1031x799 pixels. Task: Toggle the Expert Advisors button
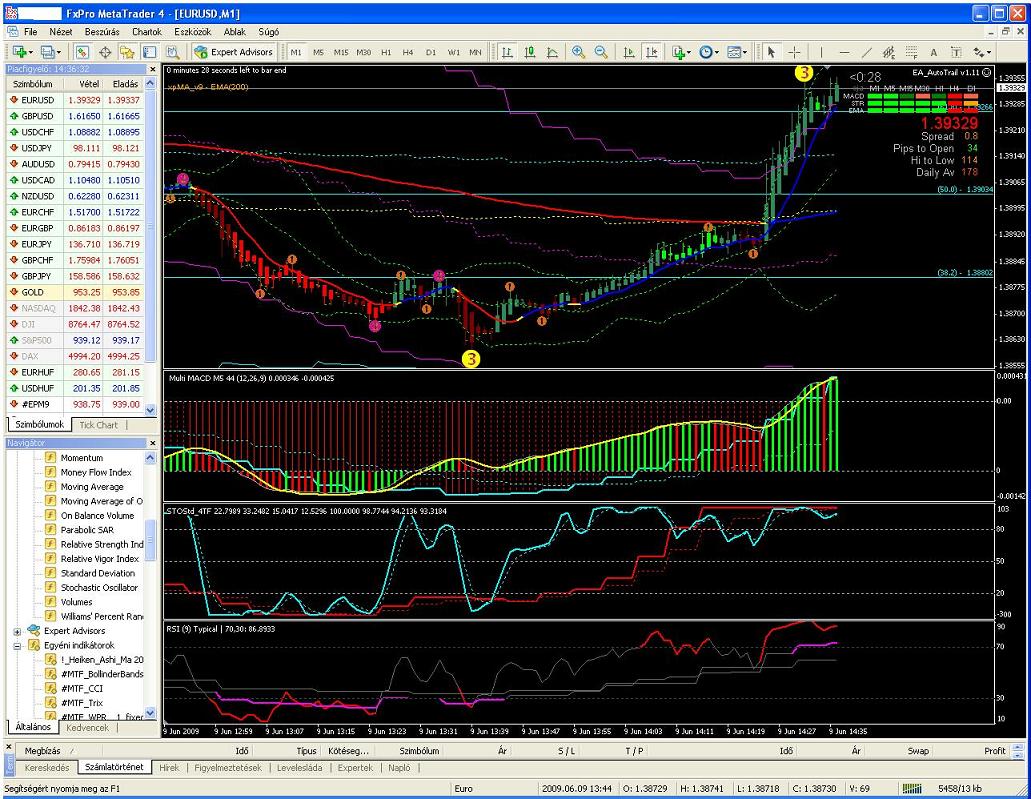click(233, 52)
